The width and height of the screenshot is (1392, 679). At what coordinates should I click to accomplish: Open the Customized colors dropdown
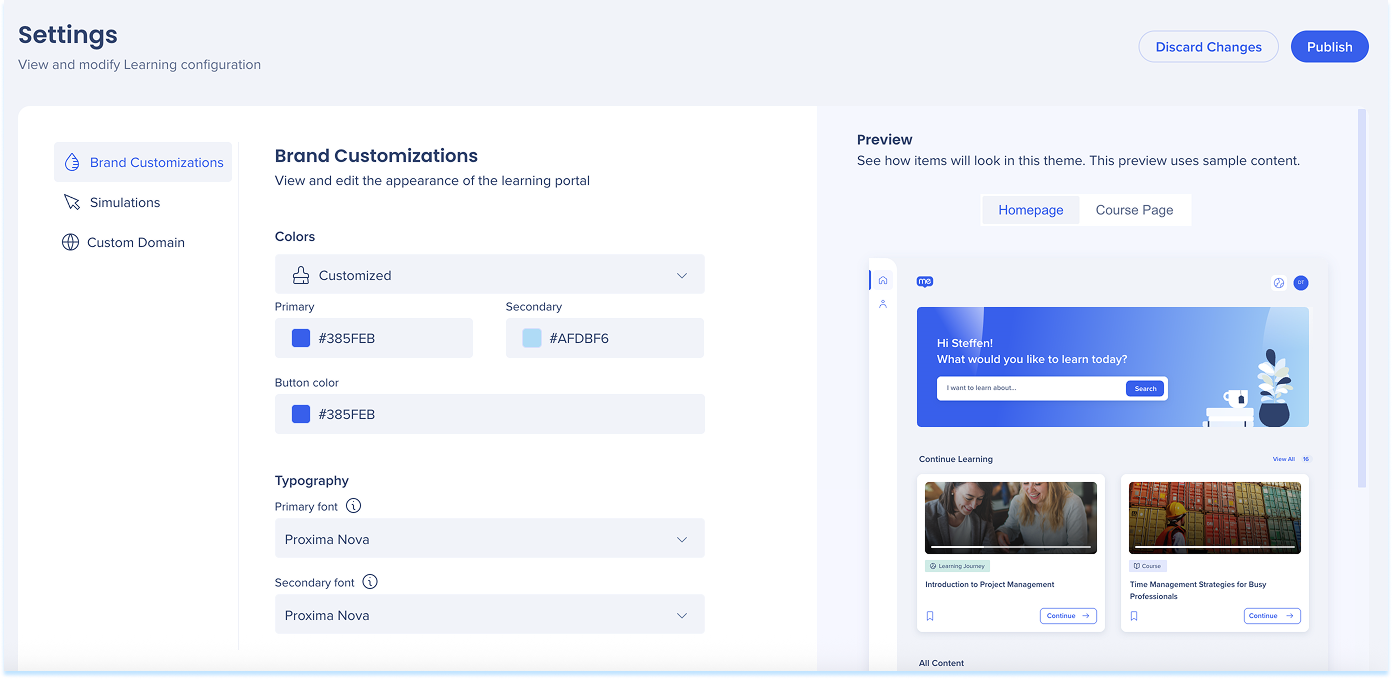point(489,275)
